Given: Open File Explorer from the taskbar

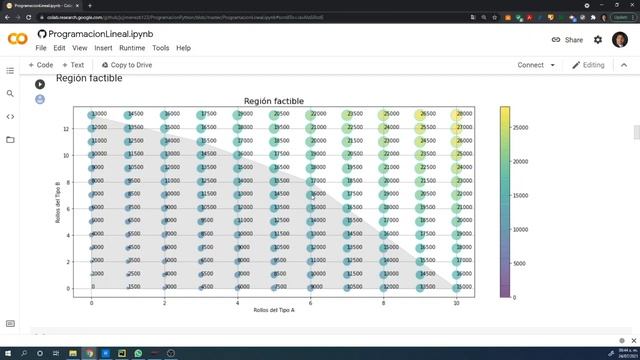Looking at the screenshot, I should click(73, 353).
